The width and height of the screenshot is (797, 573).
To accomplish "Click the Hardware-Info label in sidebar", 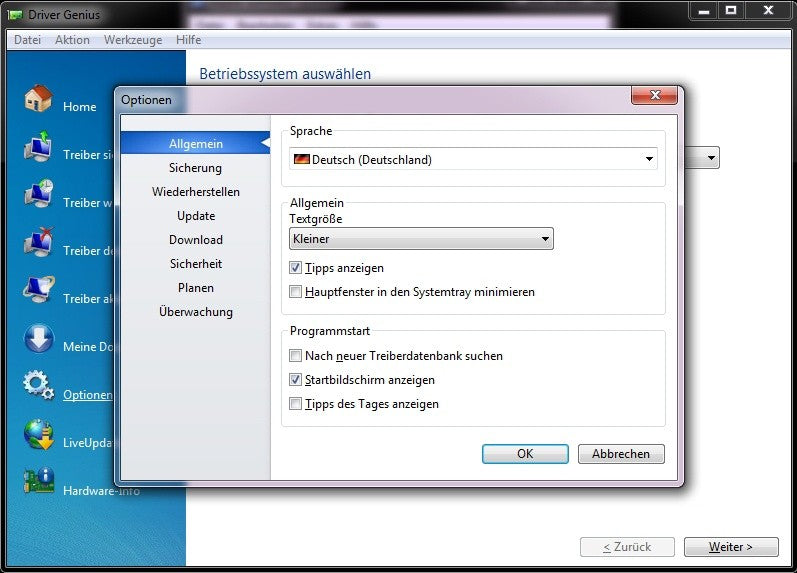I will tap(101, 491).
